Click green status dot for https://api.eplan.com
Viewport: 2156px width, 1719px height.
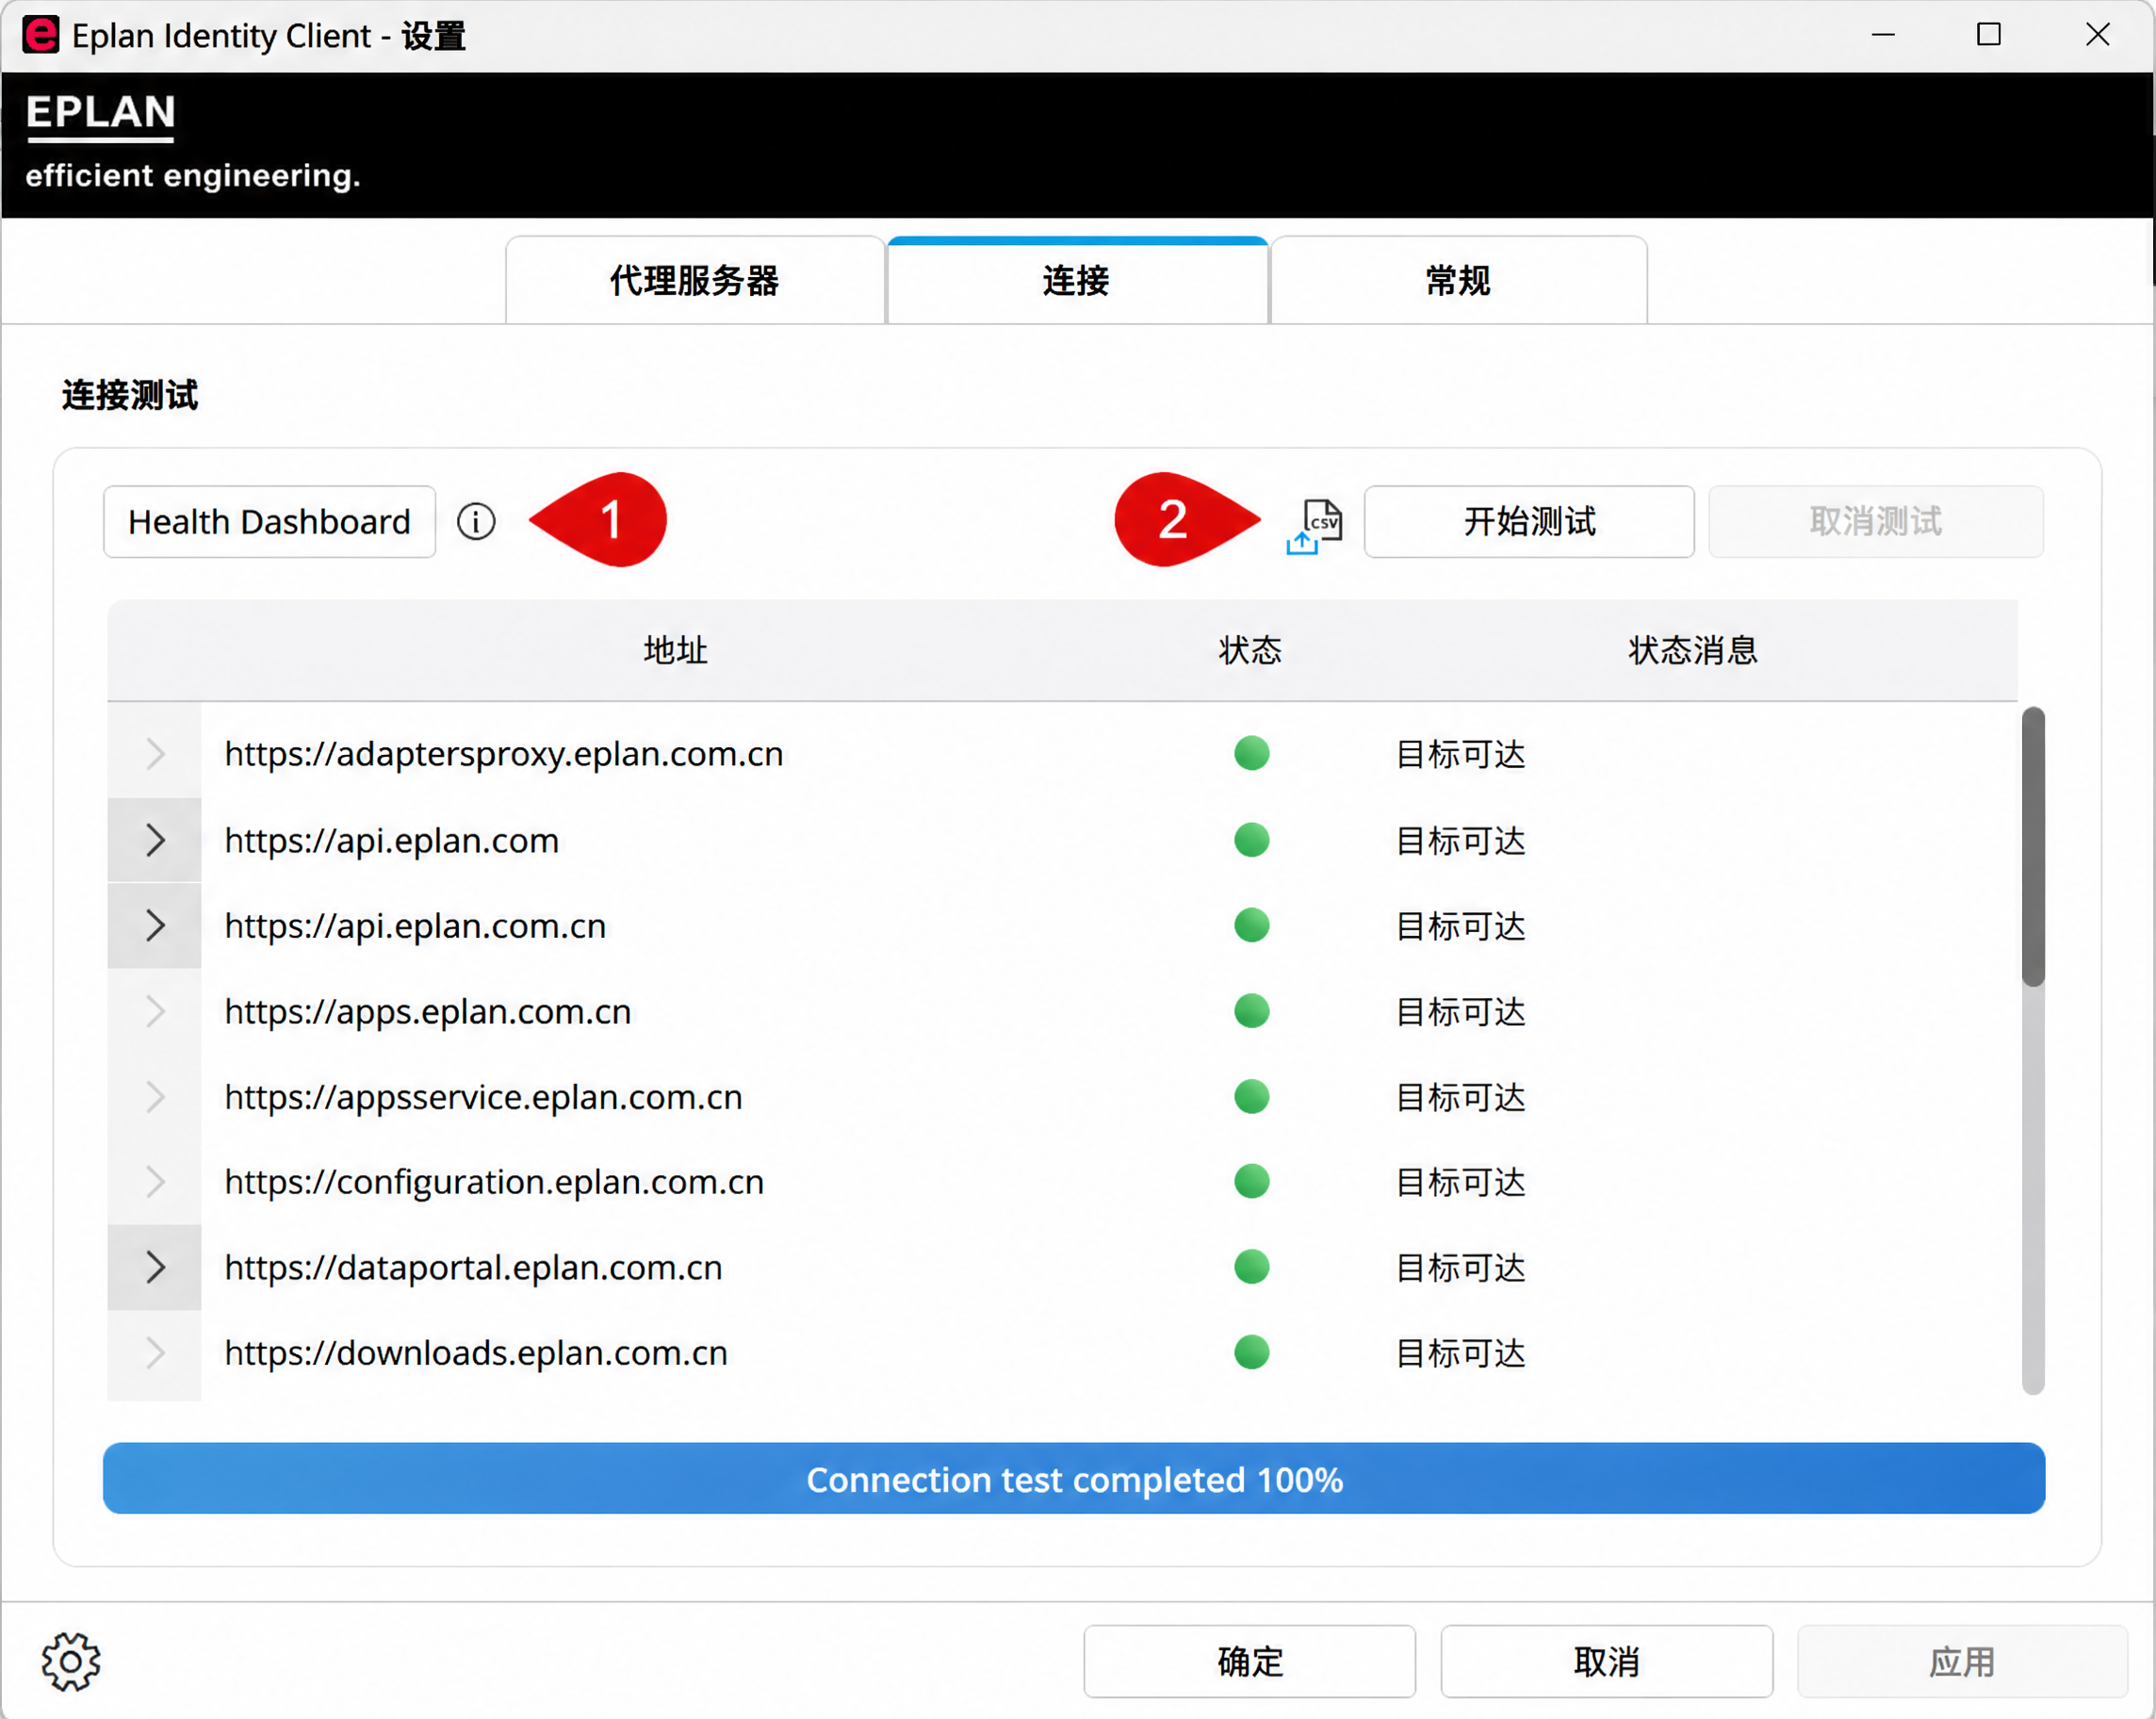click(1251, 840)
